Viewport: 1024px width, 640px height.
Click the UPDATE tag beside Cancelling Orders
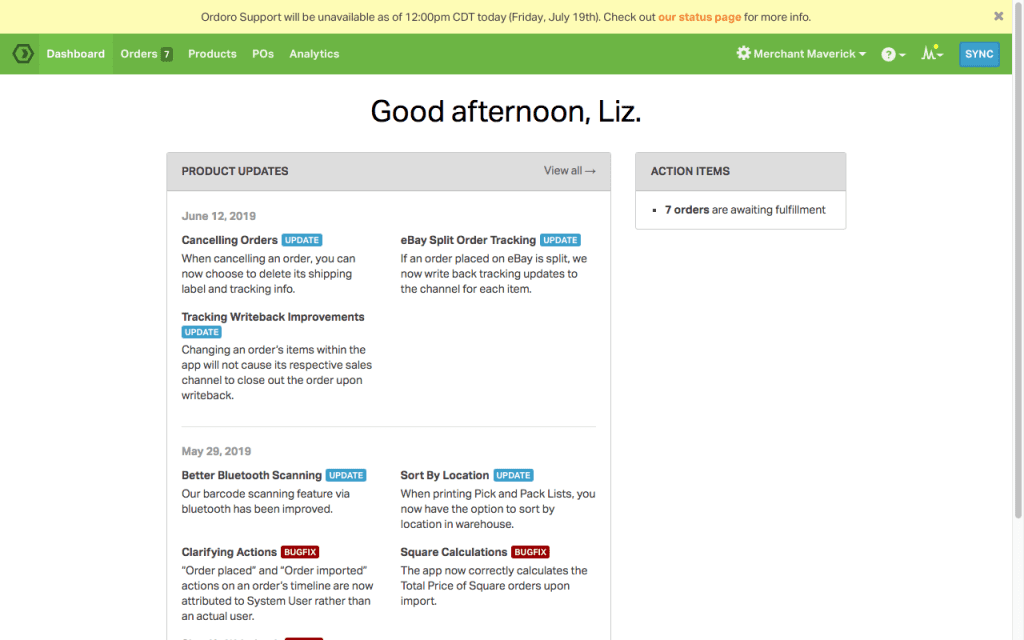click(x=302, y=240)
